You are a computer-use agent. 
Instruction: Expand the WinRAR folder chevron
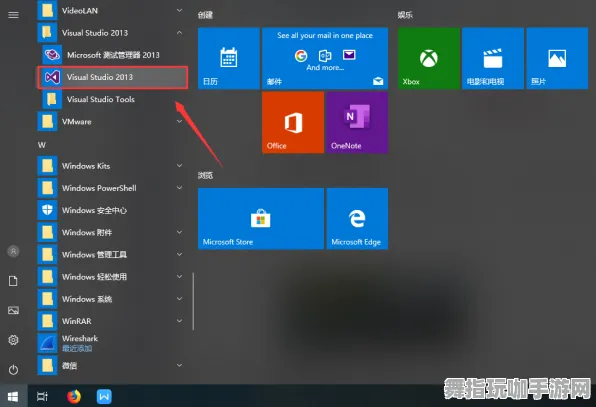coord(179,321)
